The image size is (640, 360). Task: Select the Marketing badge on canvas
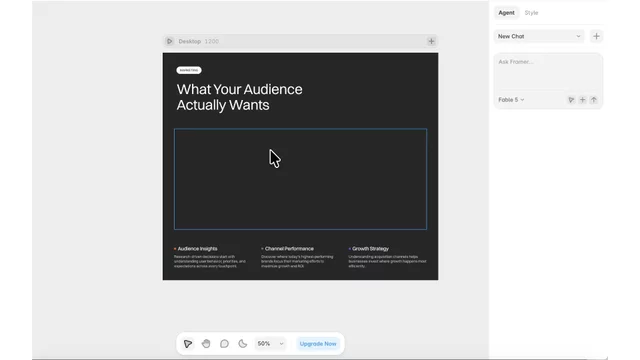pos(189,70)
